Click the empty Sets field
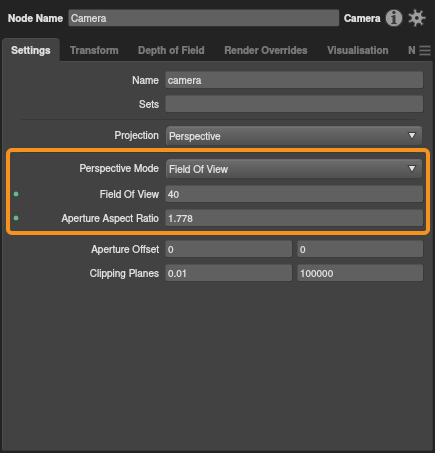The image size is (435, 453). coord(294,104)
